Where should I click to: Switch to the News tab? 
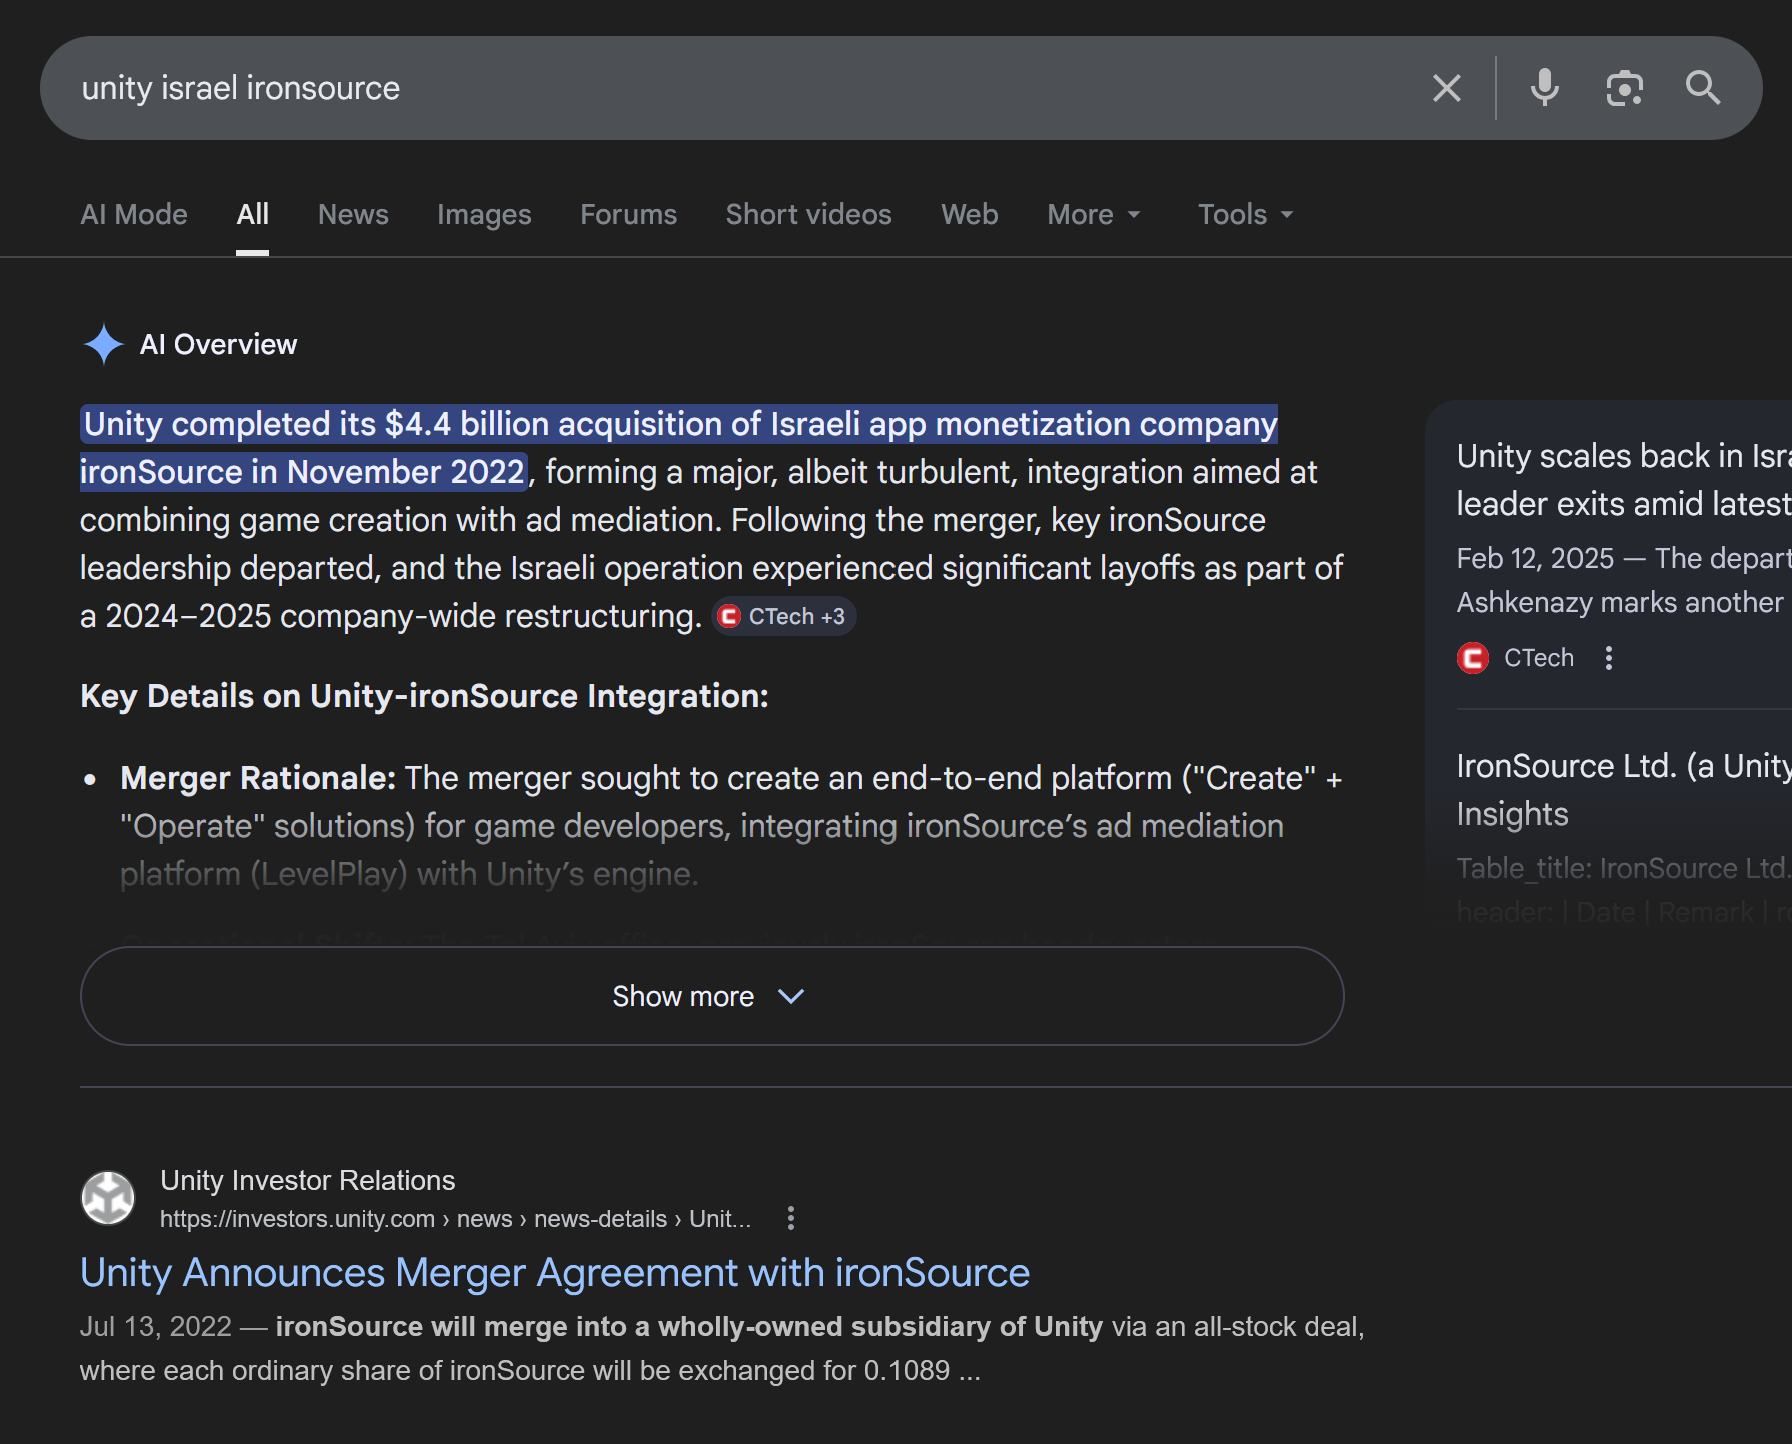pyautogui.click(x=353, y=214)
